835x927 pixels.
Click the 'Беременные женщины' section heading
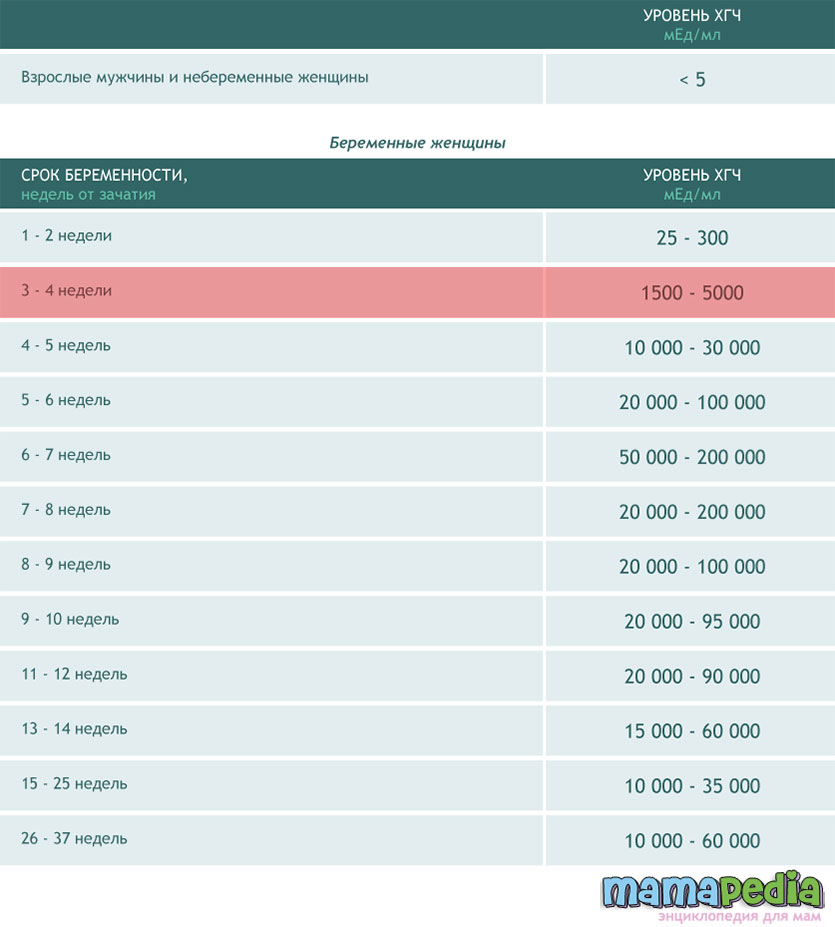pyautogui.click(x=417, y=143)
